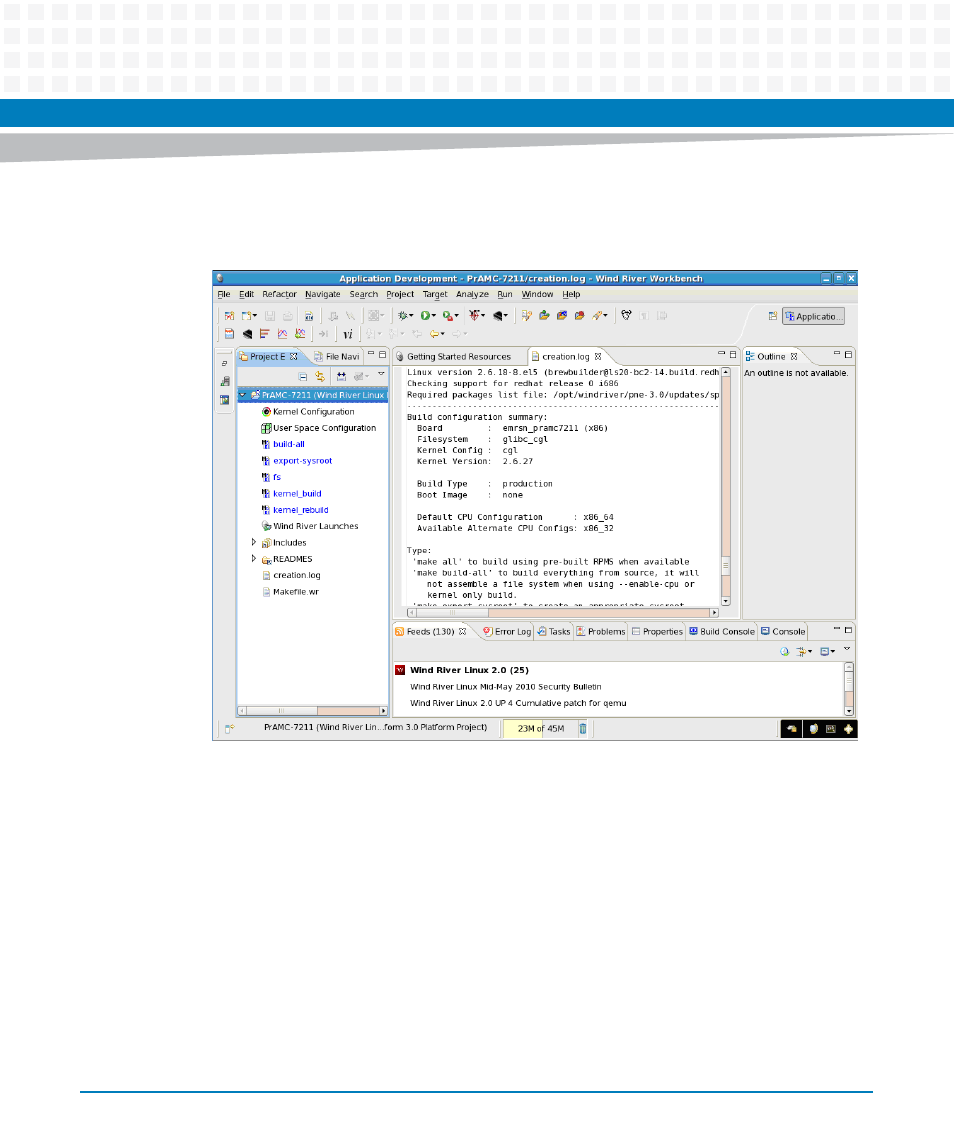Open the export-sysroot build target
954x1145 pixels.
(x=302, y=461)
